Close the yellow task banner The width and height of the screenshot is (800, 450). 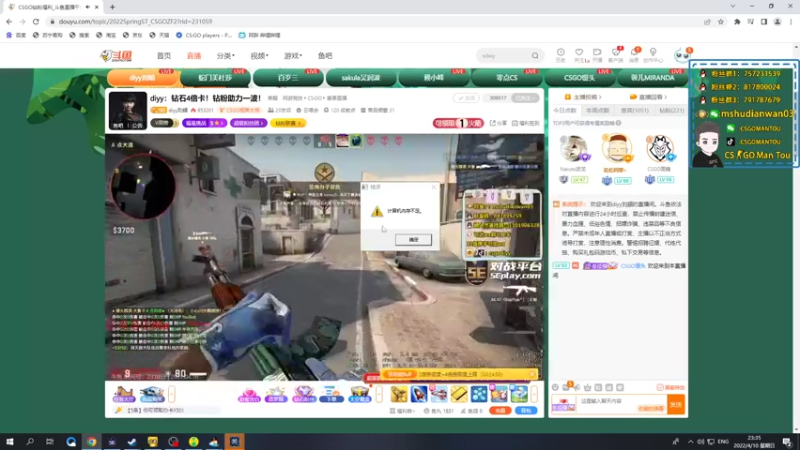click(x=532, y=374)
